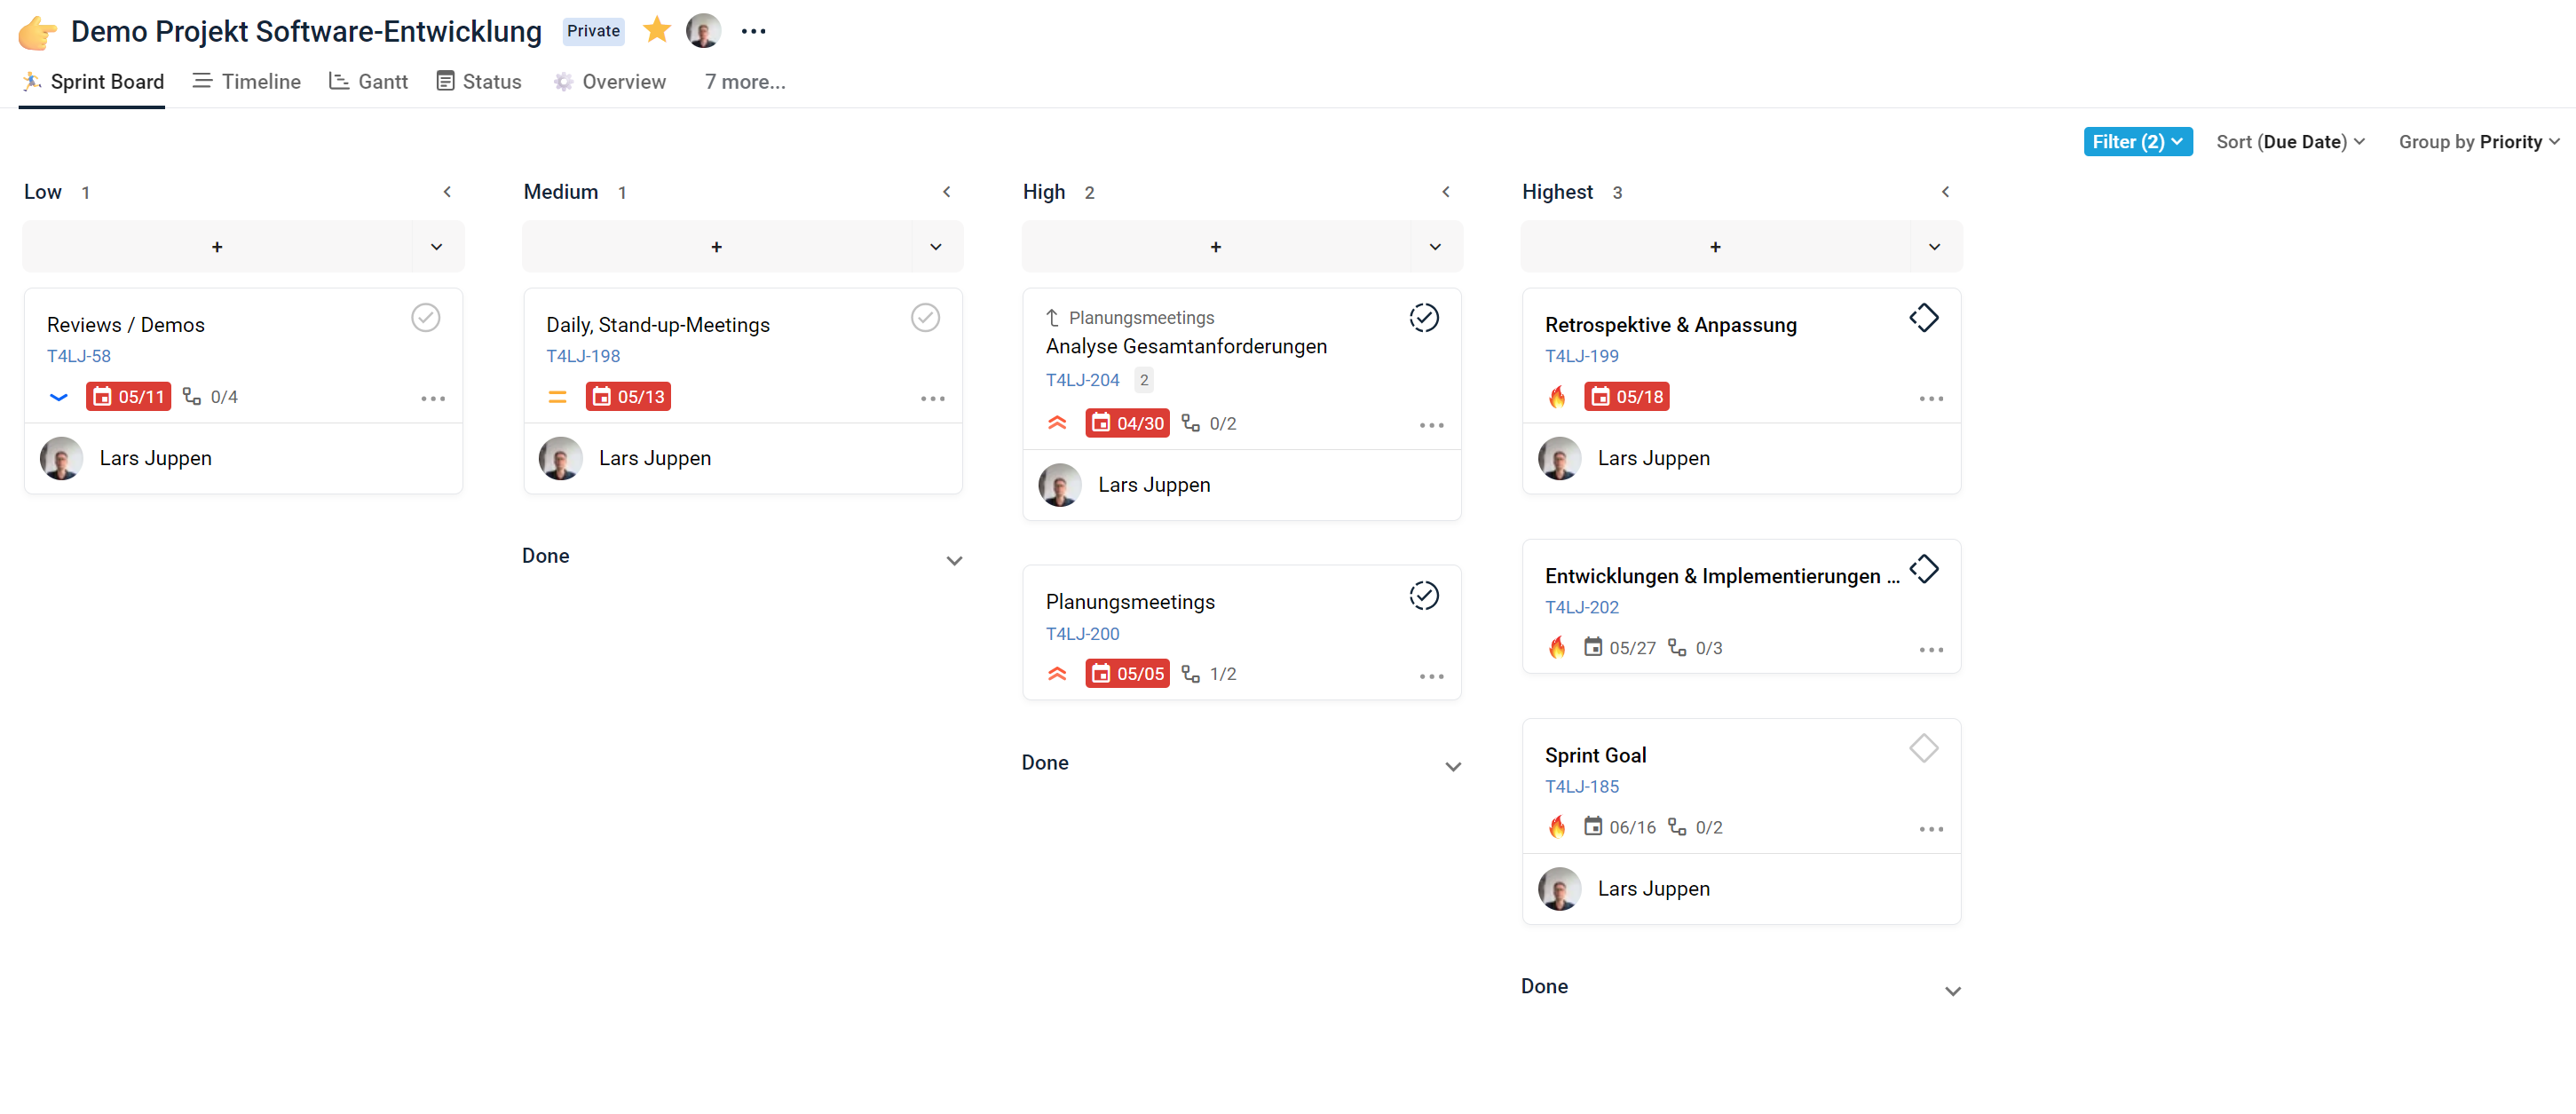
Task: Collapse the Low column with its arrow
Action: (447, 191)
